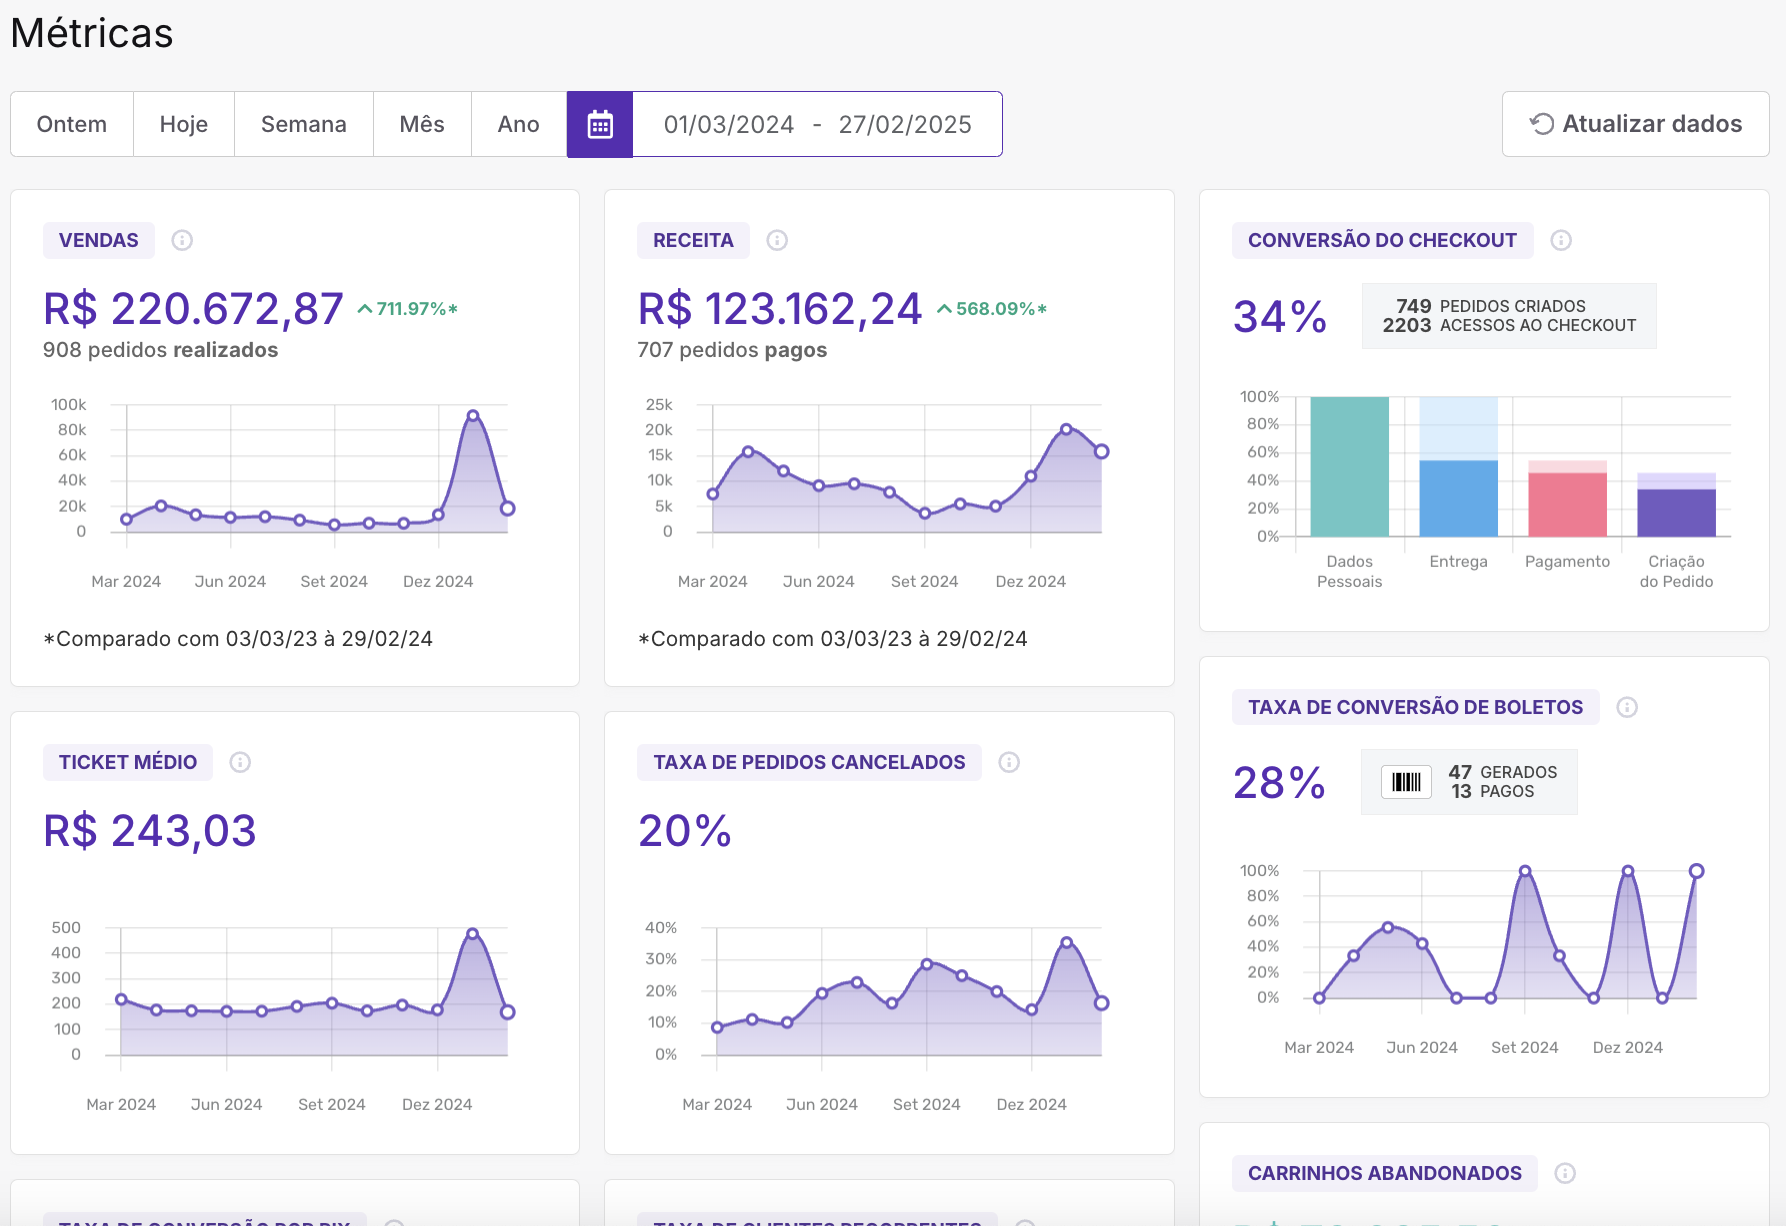This screenshot has width=1786, height=1226.
Task: Click the Atualizar dados button
Action: pyautogui.click(x=1636, y=124)
